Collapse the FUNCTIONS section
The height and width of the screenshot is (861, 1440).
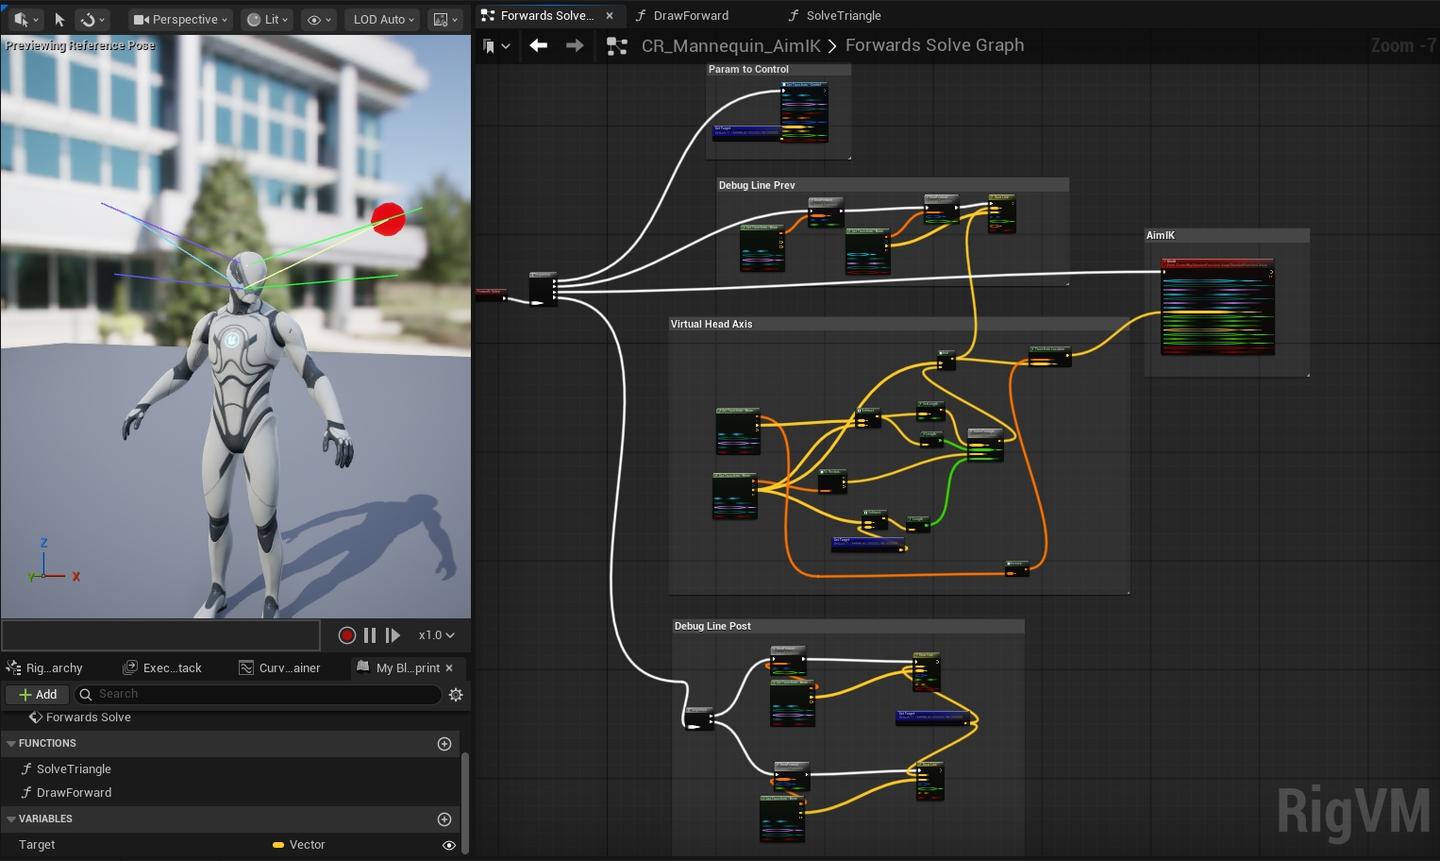coord(11,743)
